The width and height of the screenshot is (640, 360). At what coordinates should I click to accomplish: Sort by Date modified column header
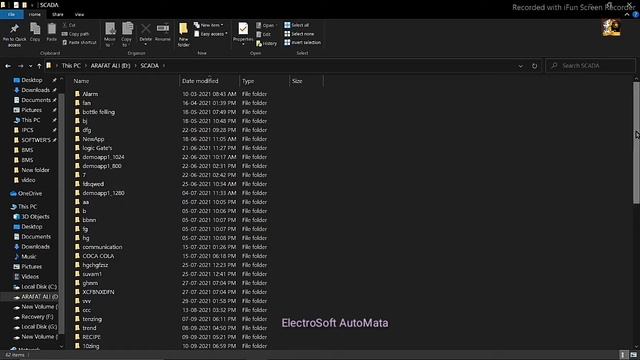(209, 81)
